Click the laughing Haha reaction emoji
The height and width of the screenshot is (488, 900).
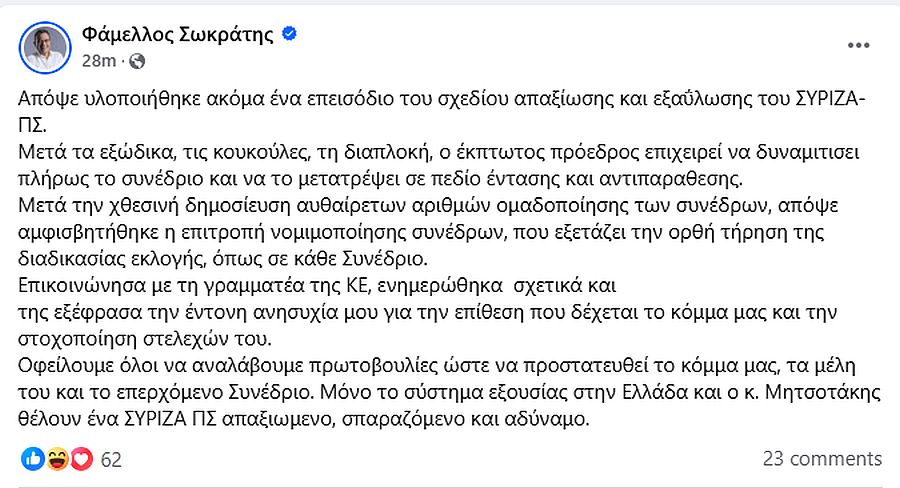[x=57, y=459]
